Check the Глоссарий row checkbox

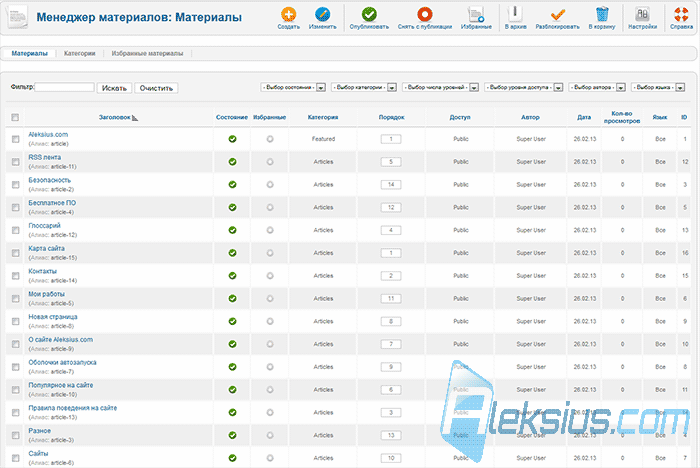pyautogui.click(x=16, y=230)
